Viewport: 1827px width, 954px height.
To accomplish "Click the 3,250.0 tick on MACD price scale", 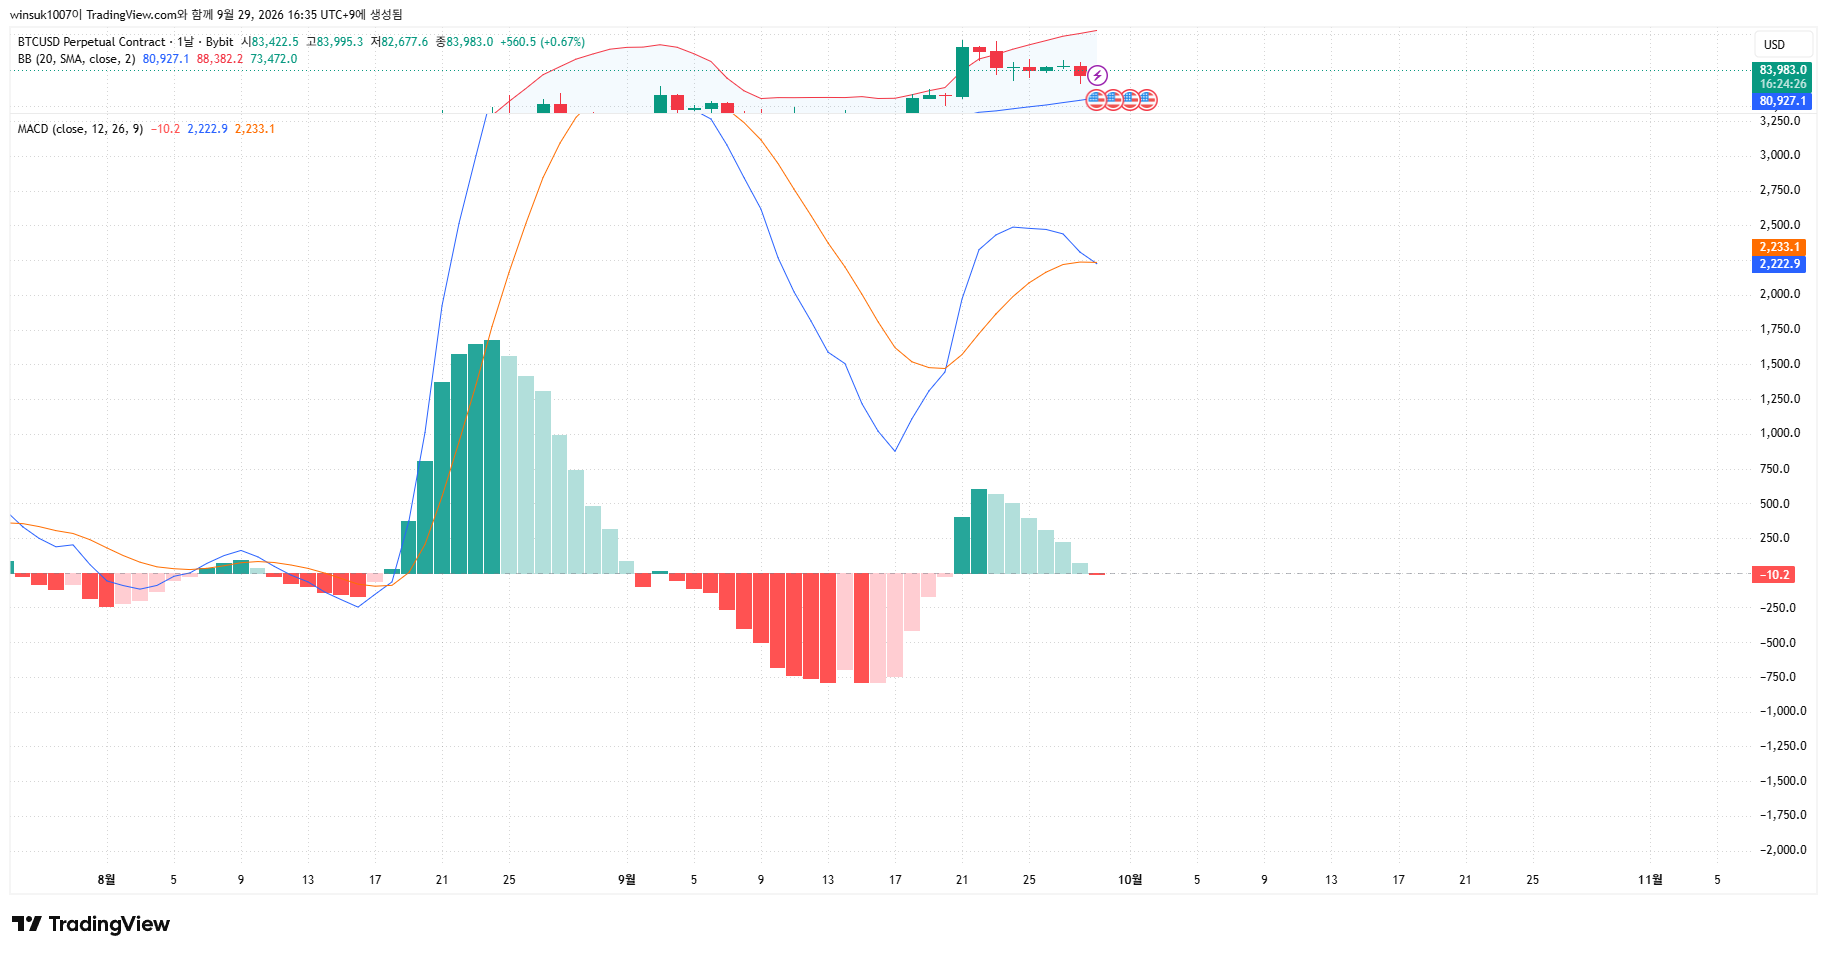I will 1780,121.
